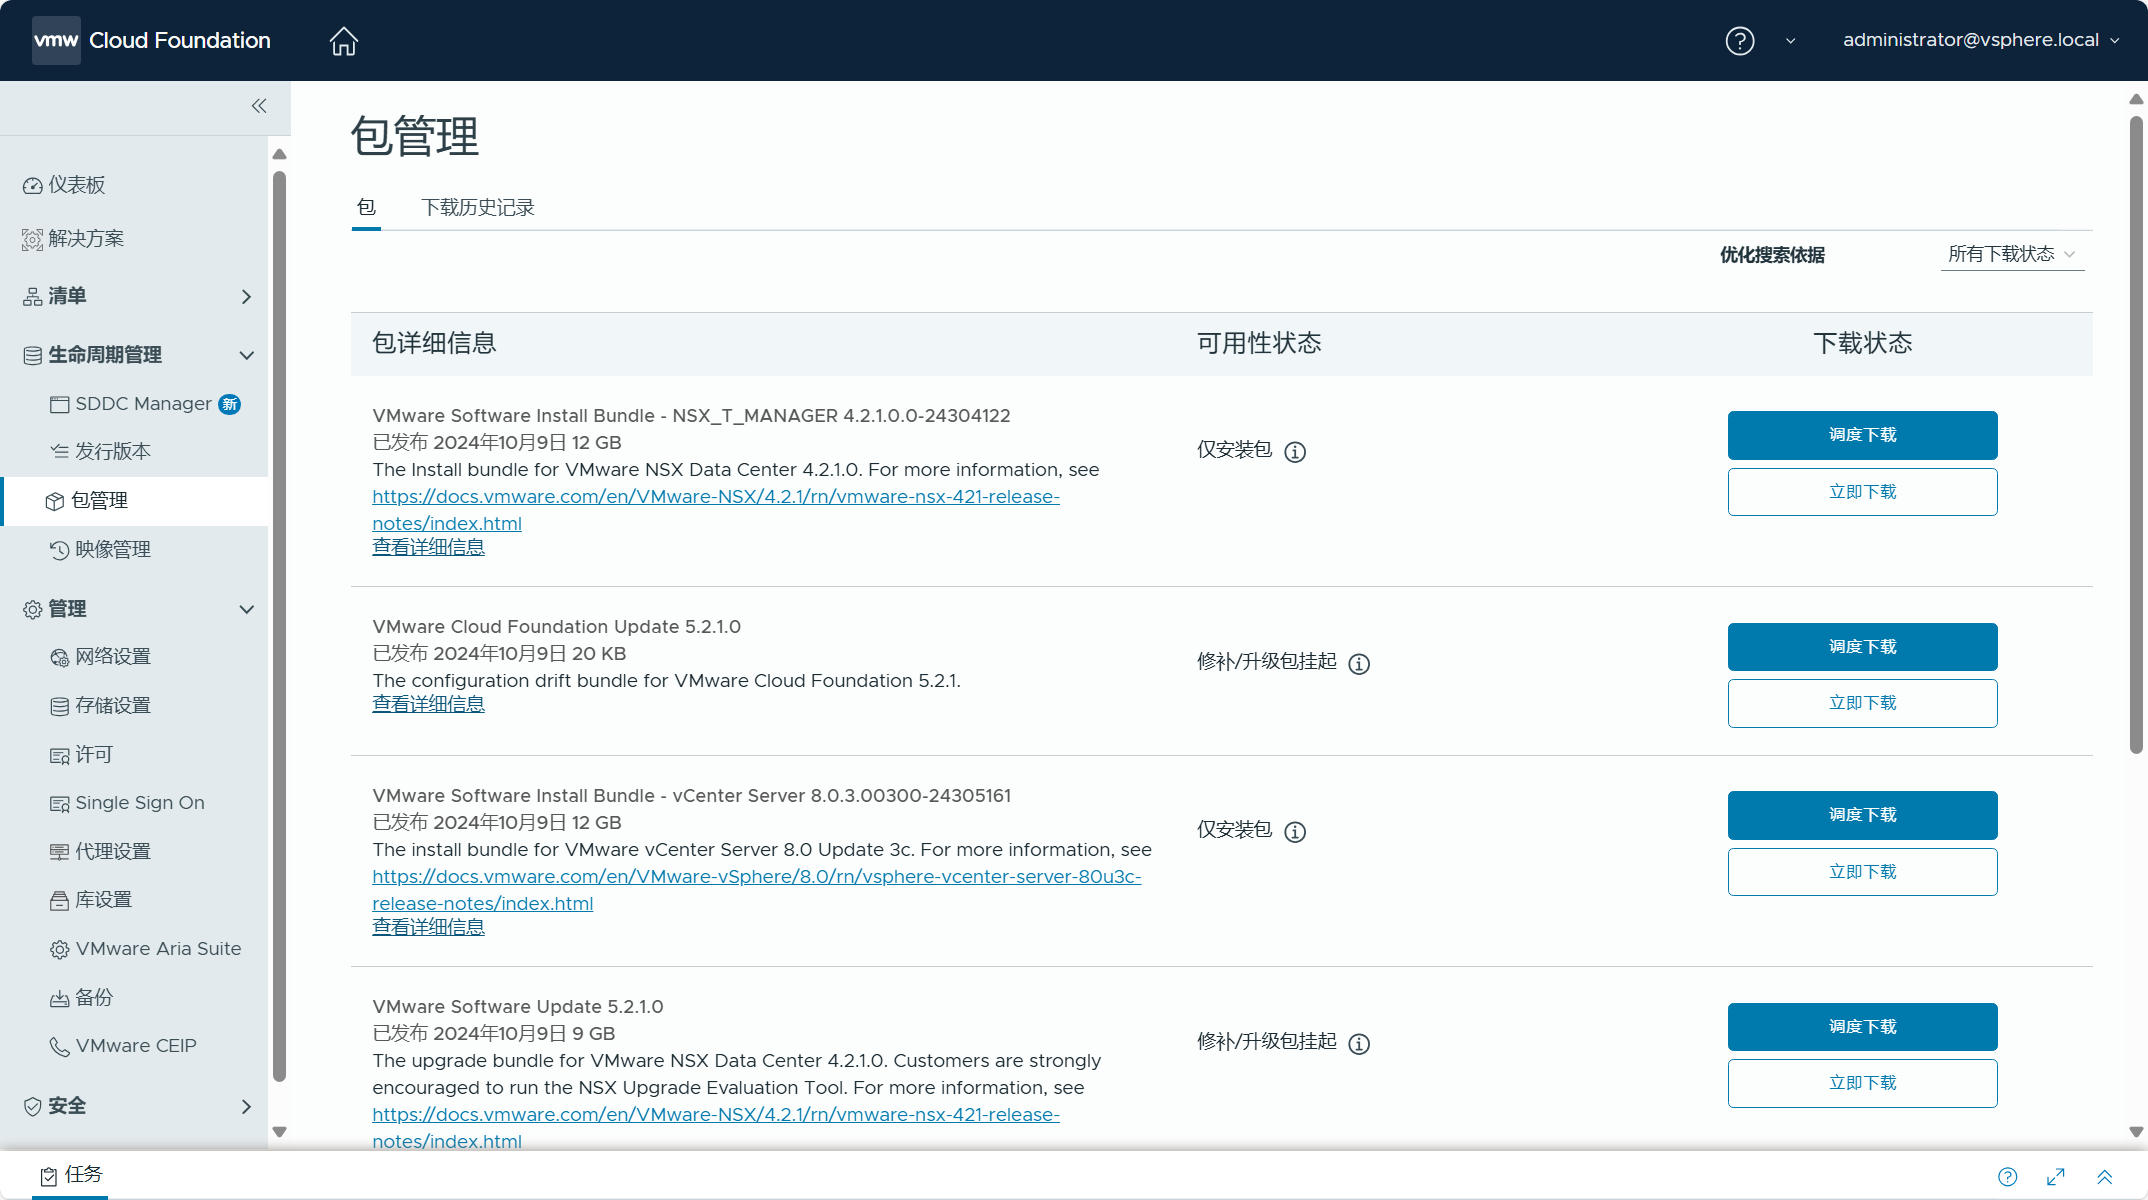The width and height of the screenshot is (2148, 1200).
Task: Click the double up-arrow icon in tasks bar
Action: coord(2104,1177)
